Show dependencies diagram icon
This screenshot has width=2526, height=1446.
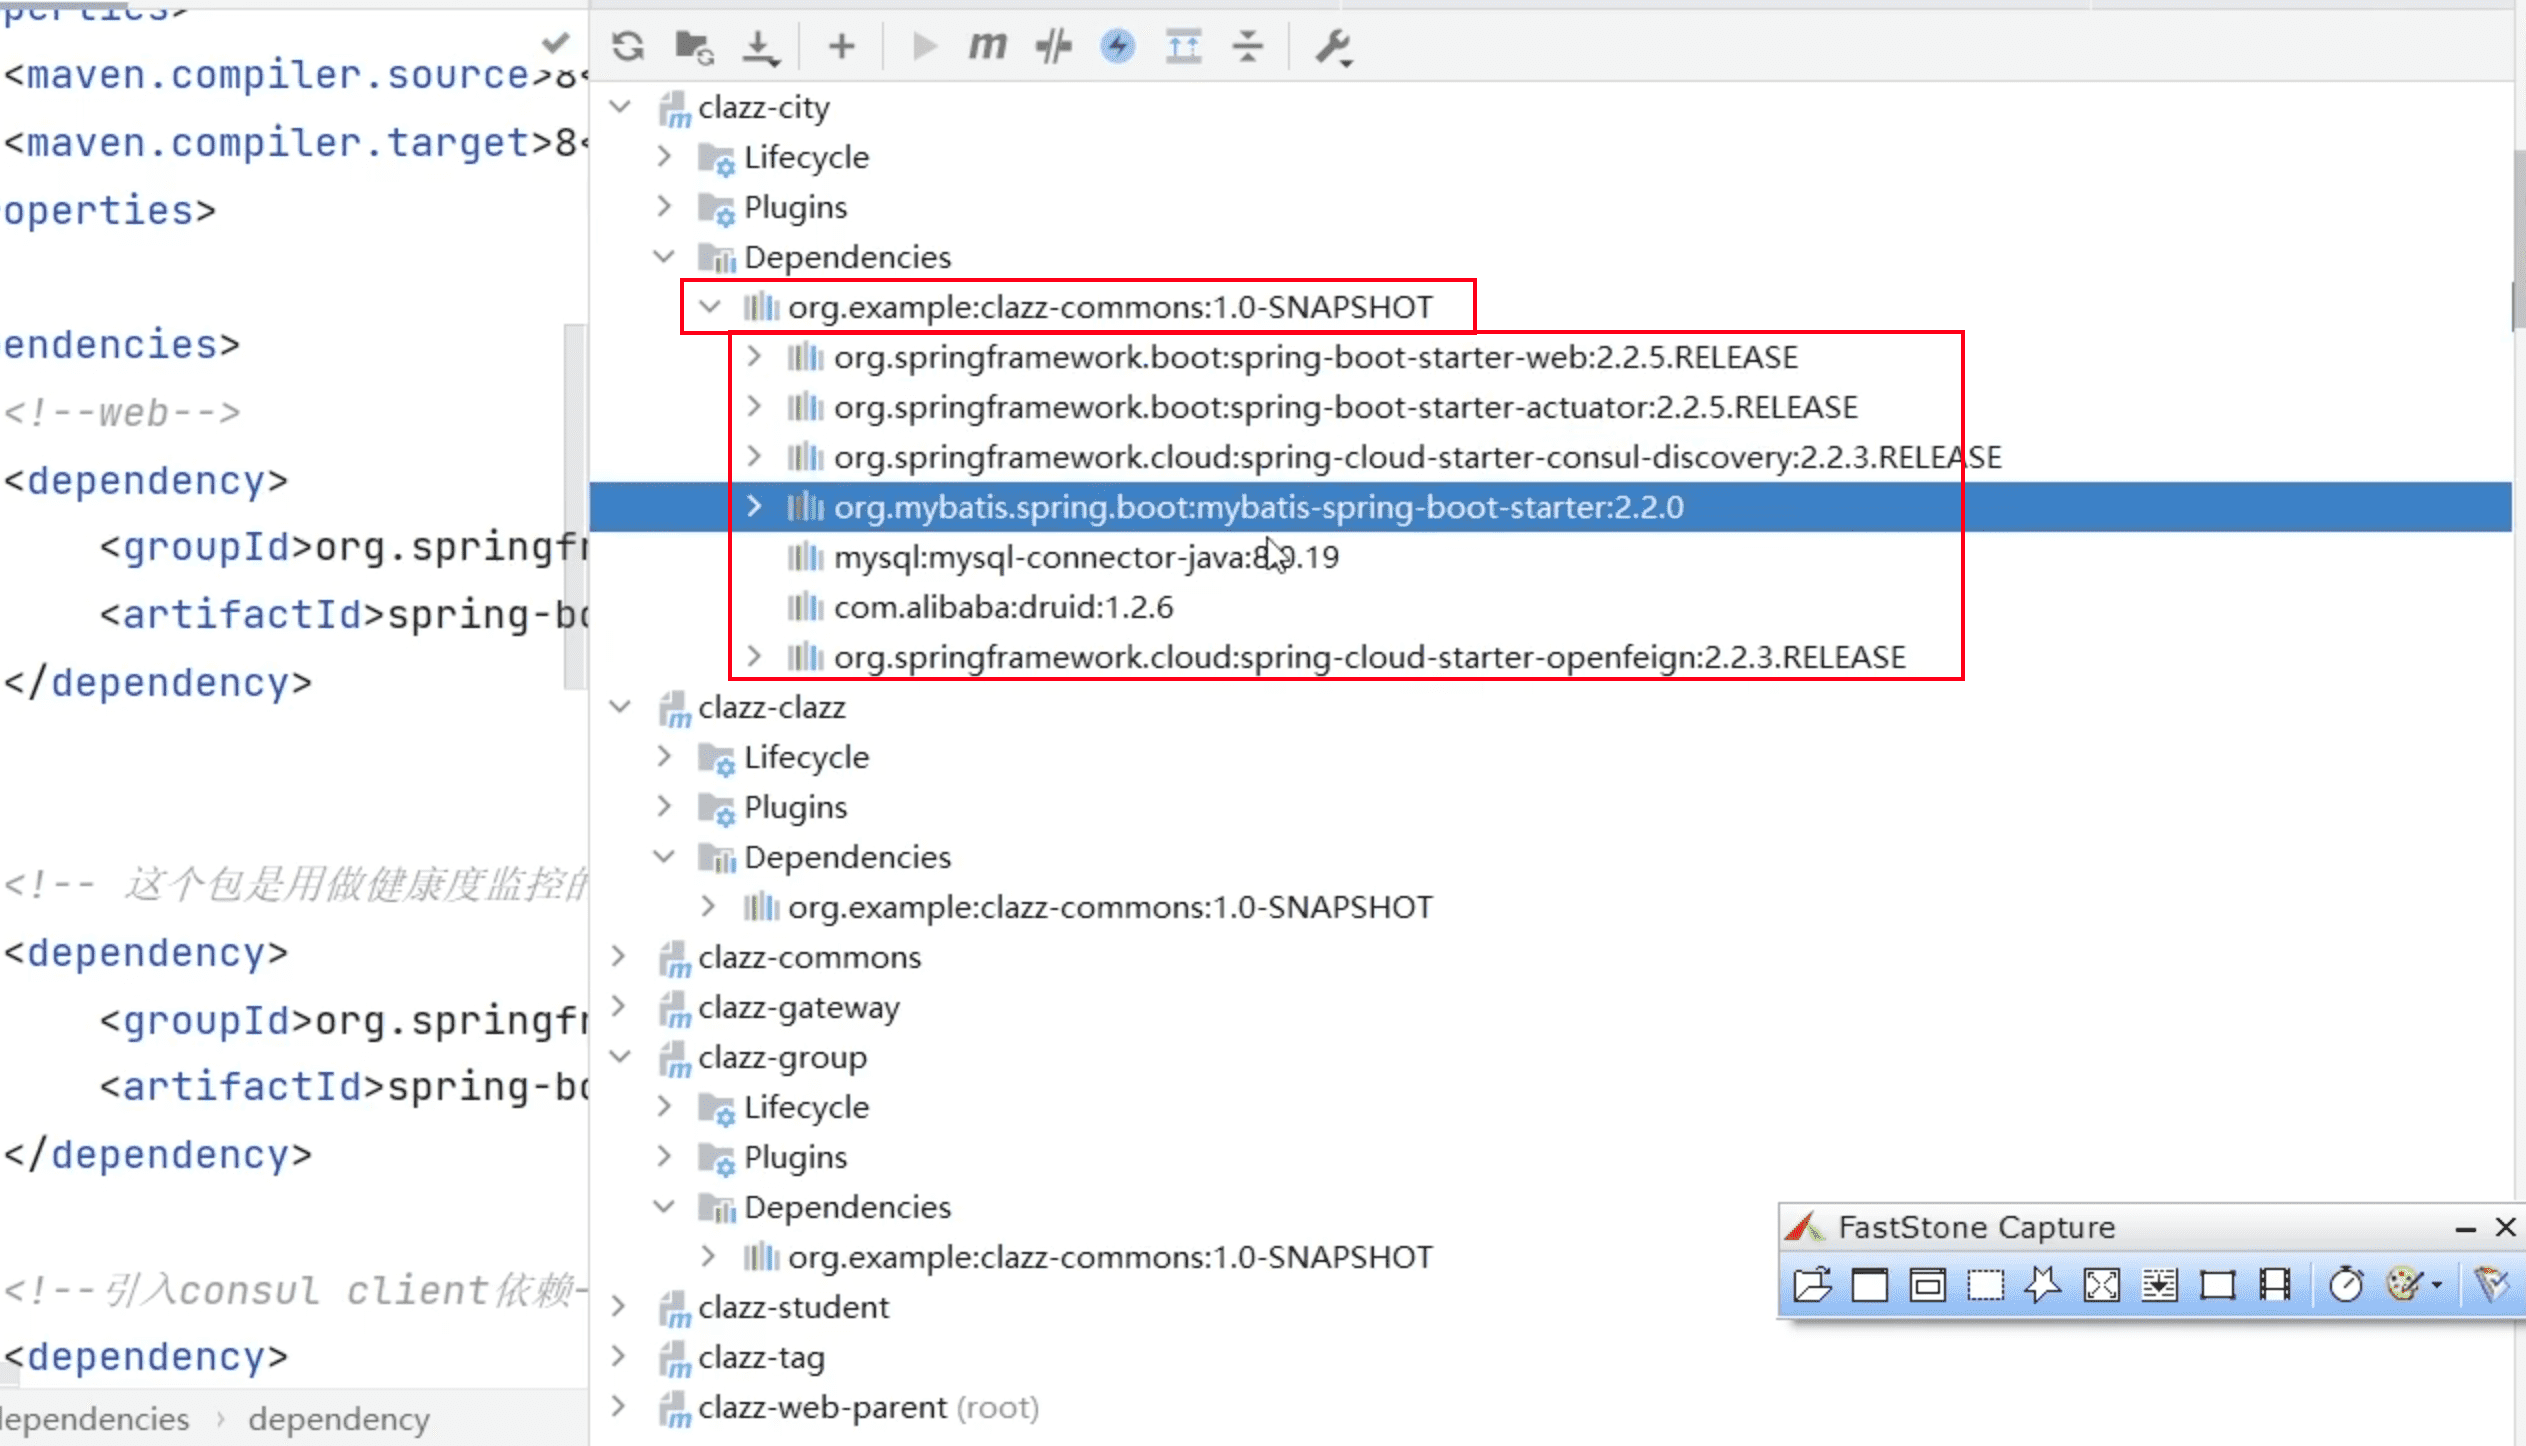tap(1183, 46)
